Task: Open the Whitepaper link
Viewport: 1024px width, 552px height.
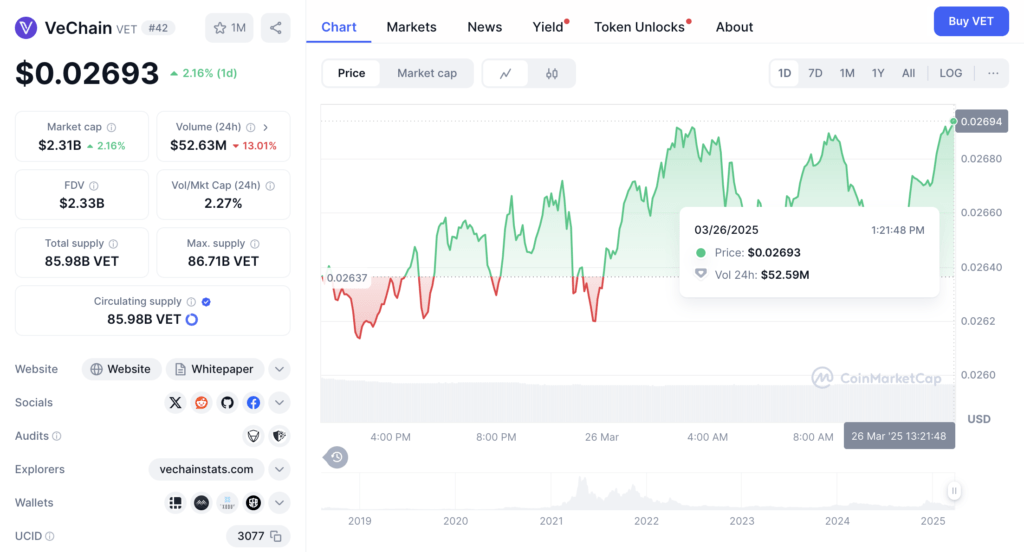Action: click(214, 369)
